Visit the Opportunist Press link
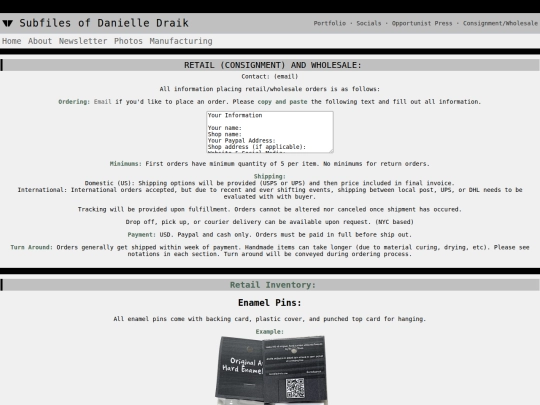 422,23
